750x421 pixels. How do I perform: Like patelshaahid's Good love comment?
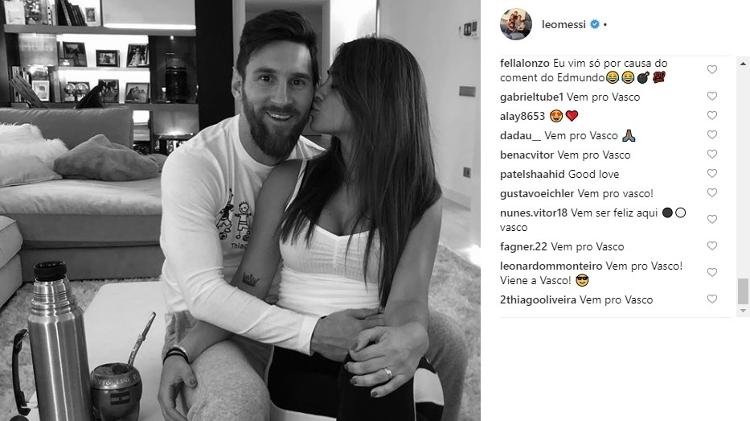712,173
